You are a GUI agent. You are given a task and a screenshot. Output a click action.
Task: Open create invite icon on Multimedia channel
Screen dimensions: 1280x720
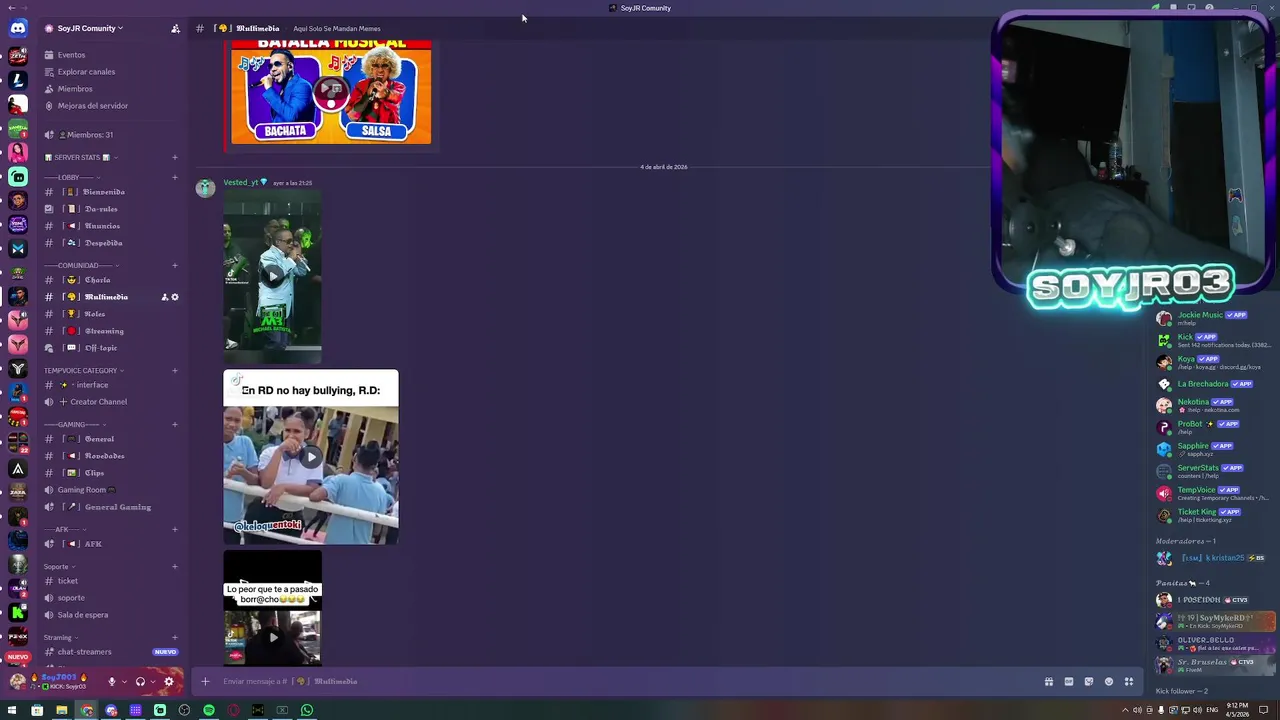165,297
